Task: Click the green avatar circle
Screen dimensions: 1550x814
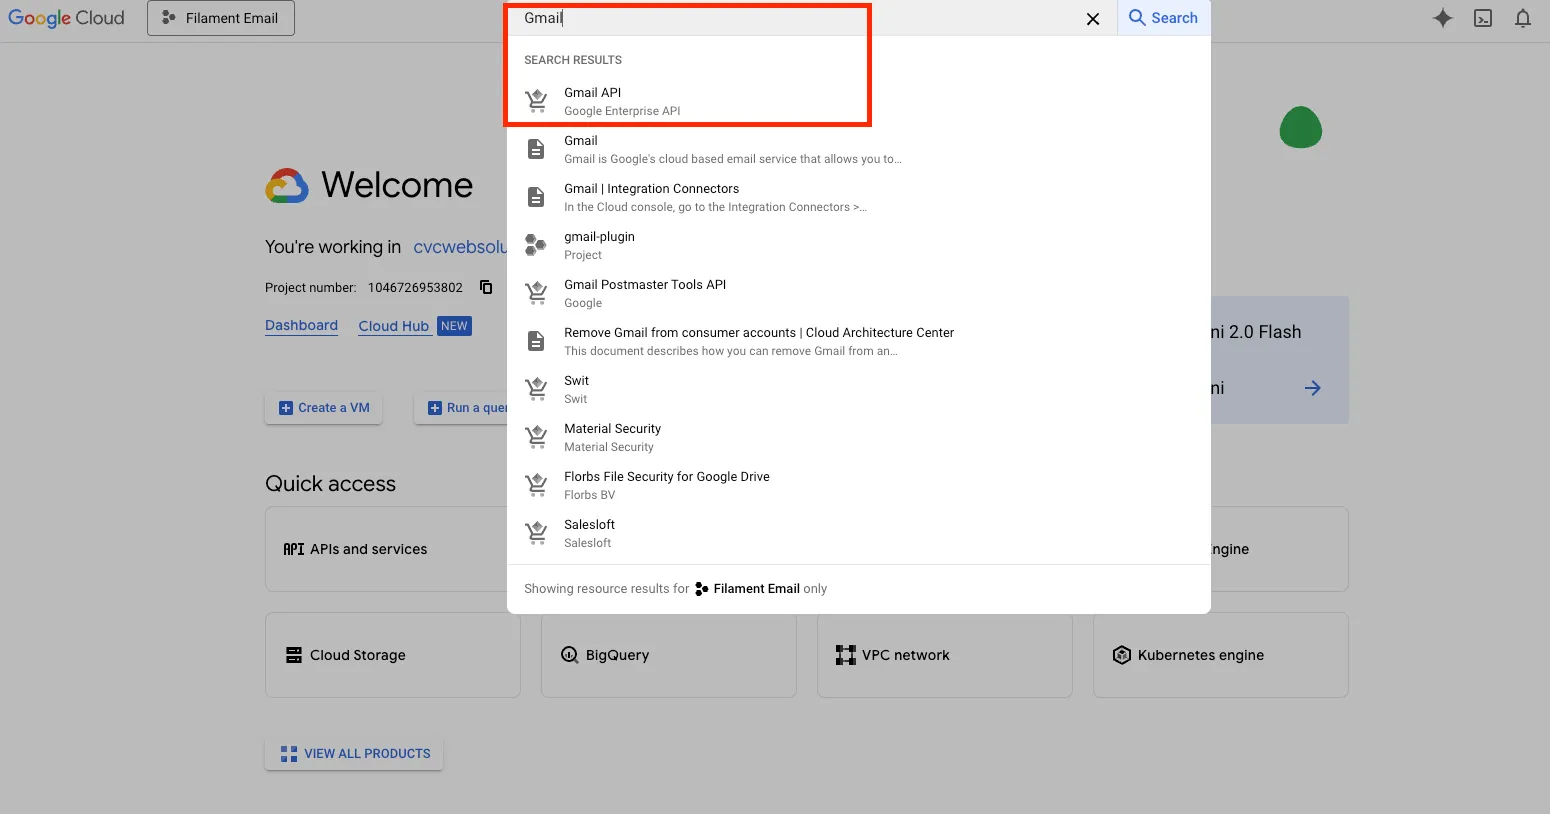Action: click(x=1301, y=128)
